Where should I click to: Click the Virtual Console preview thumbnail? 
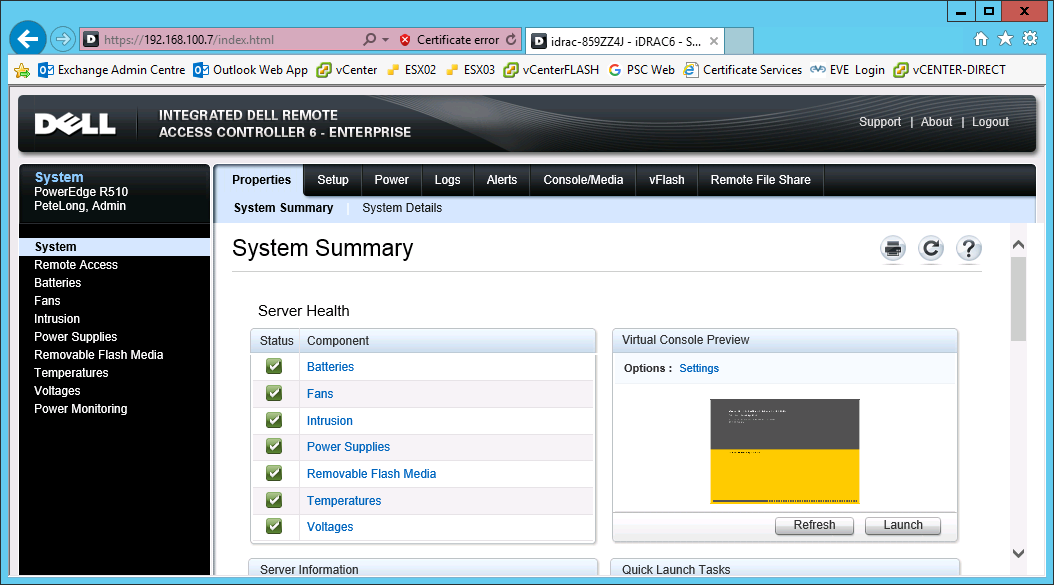tap(784, 451)
